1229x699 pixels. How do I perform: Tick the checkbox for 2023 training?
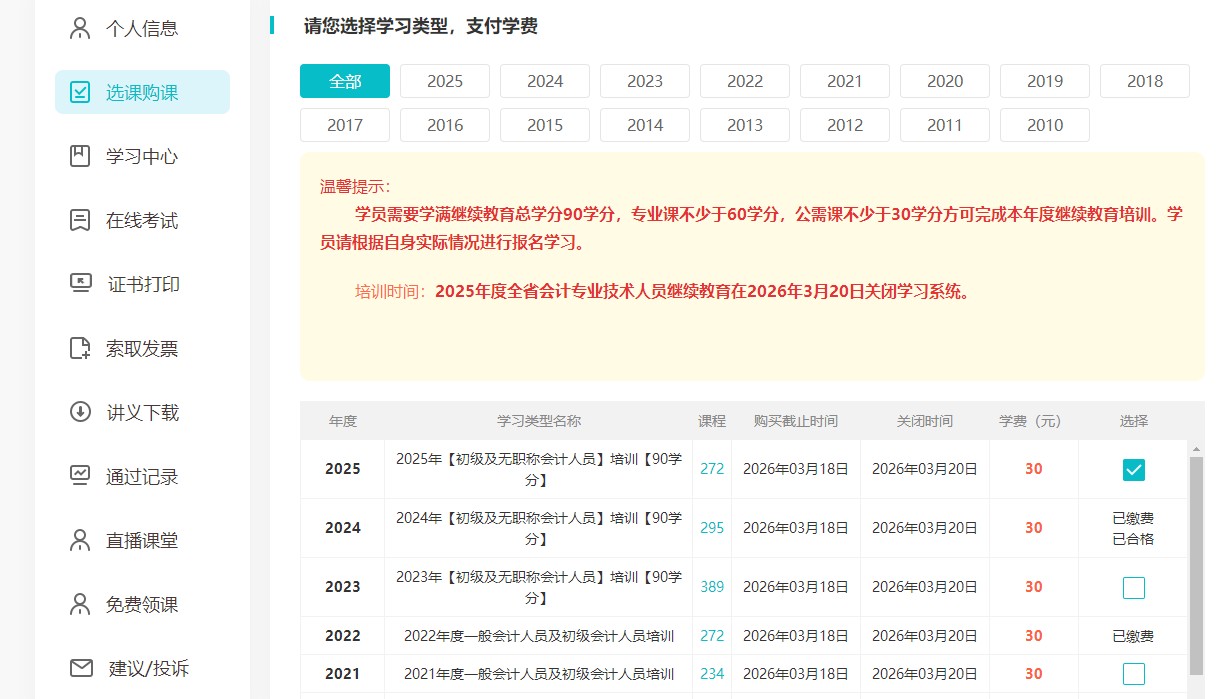click(x=1133, y=587)
